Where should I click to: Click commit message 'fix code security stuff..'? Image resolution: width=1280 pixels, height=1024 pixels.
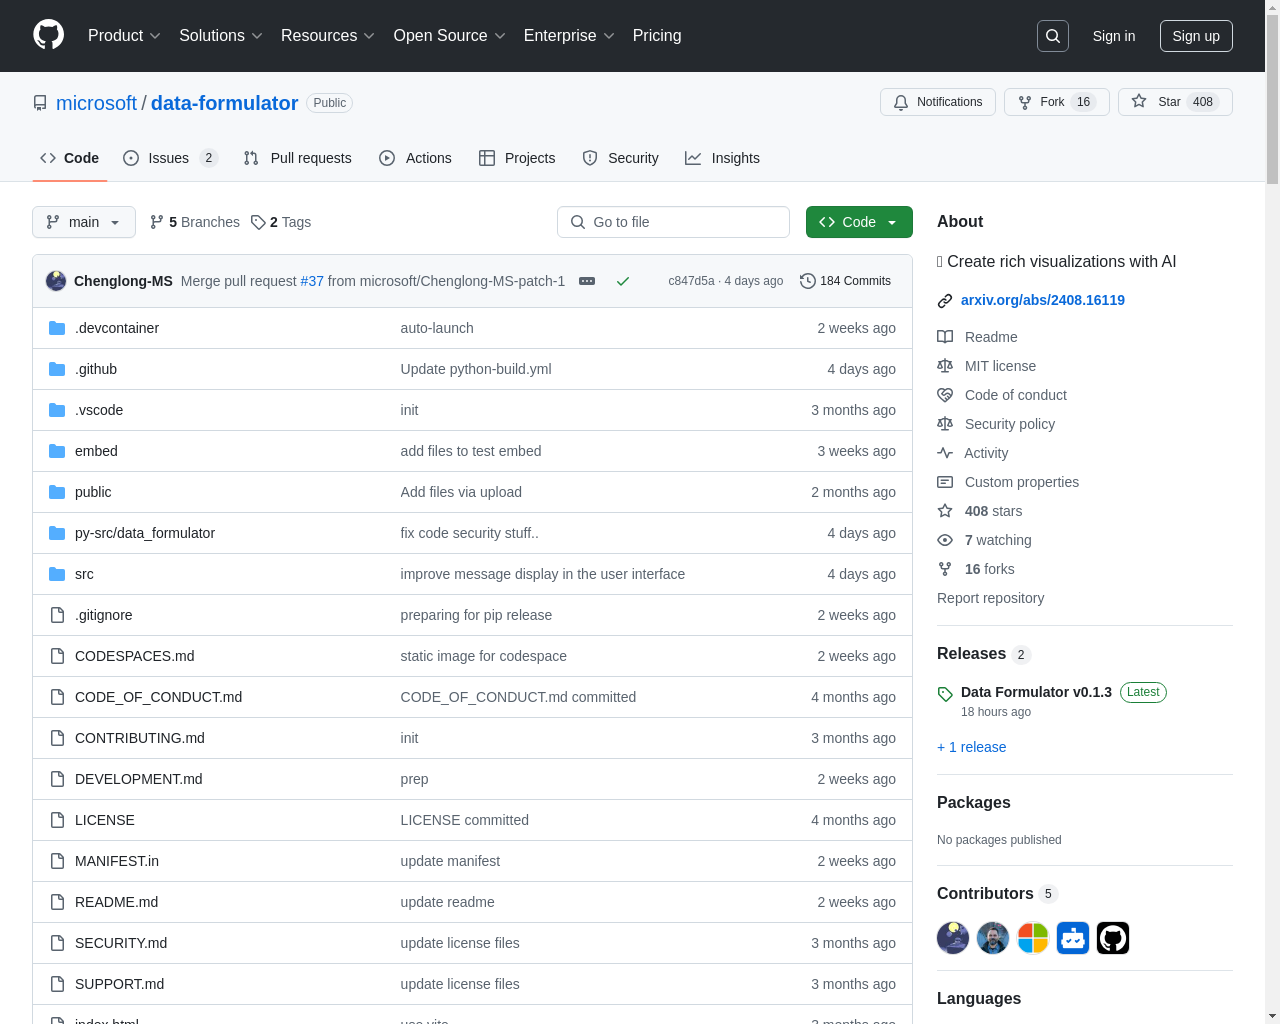click(x=469, y=533)
